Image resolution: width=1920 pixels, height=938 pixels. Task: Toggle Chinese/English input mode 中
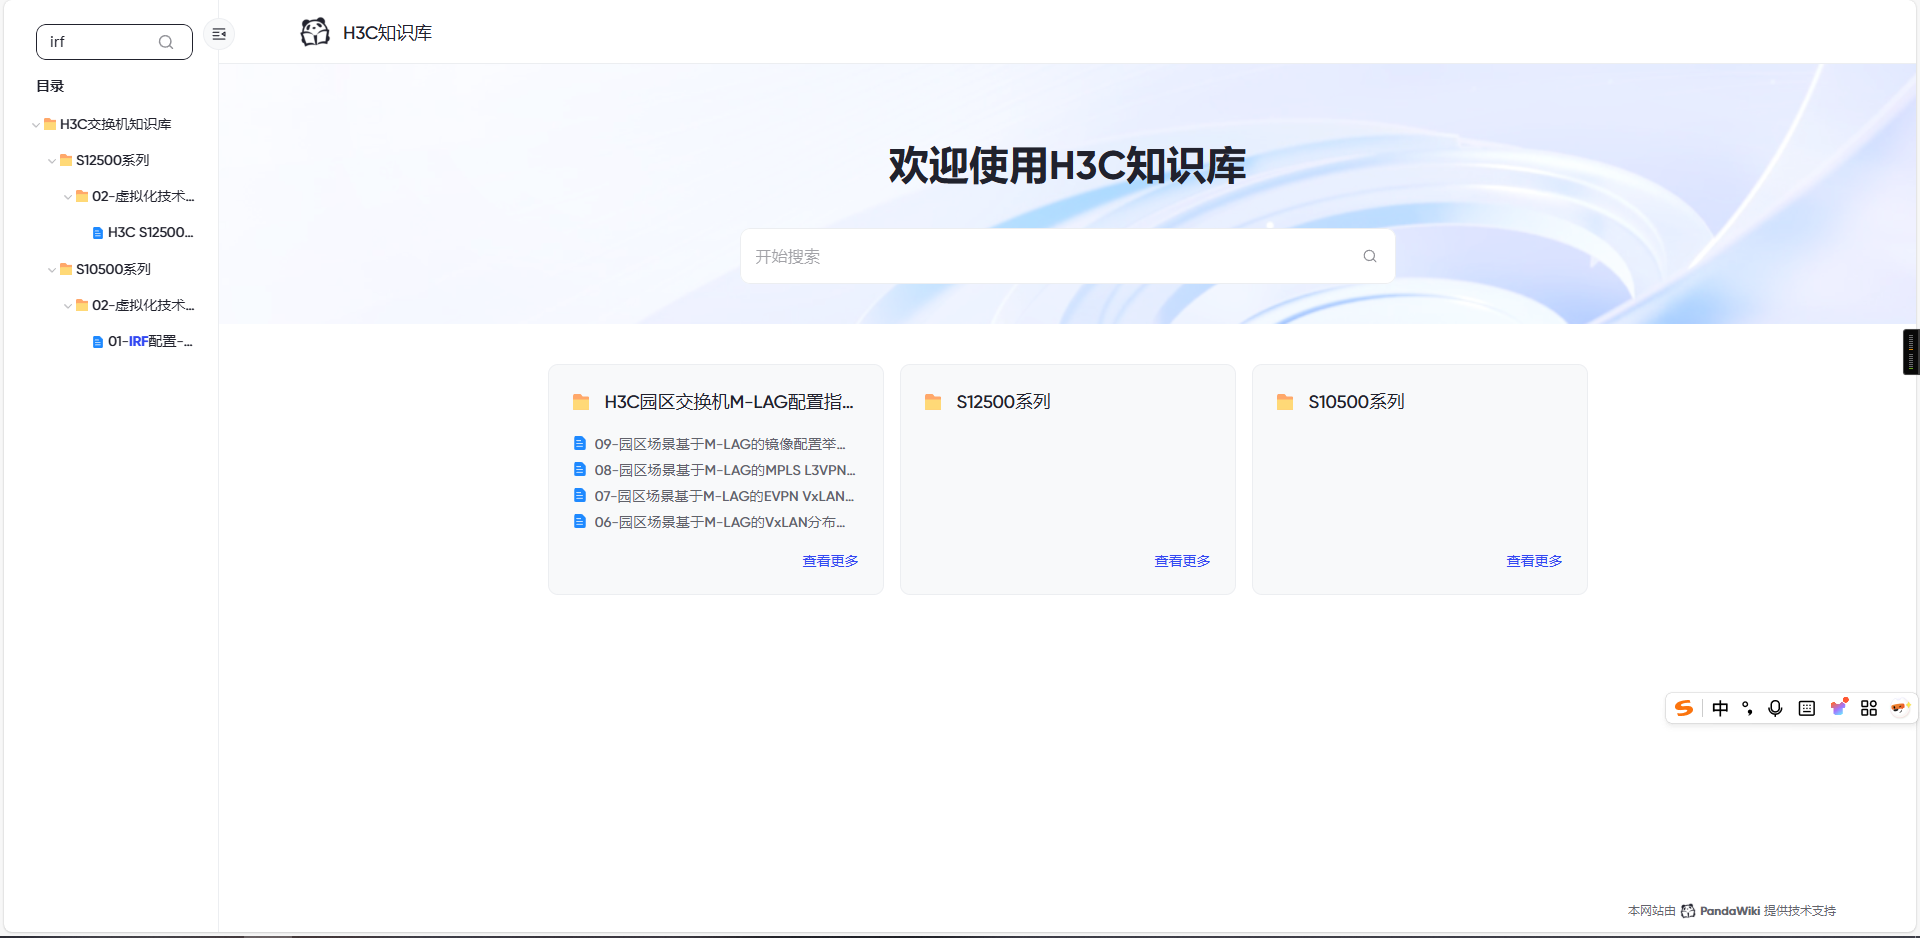(x=1720, y=708)
